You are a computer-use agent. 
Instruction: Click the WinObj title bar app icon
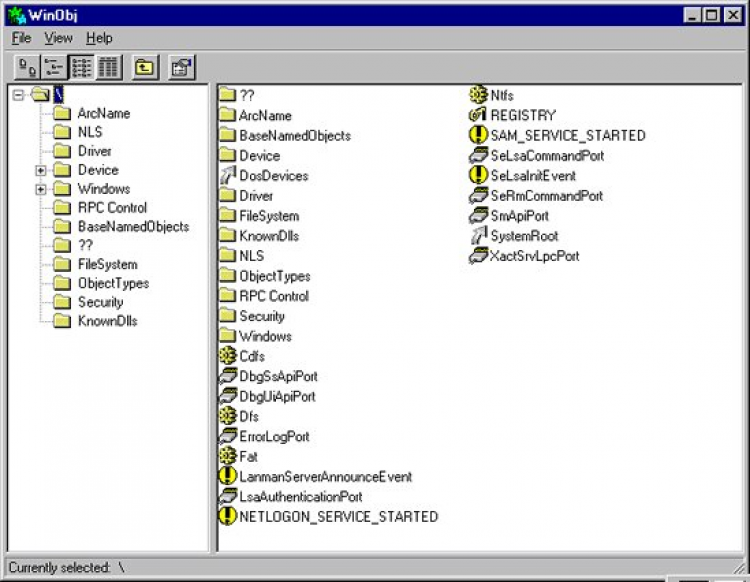(17, 16)
